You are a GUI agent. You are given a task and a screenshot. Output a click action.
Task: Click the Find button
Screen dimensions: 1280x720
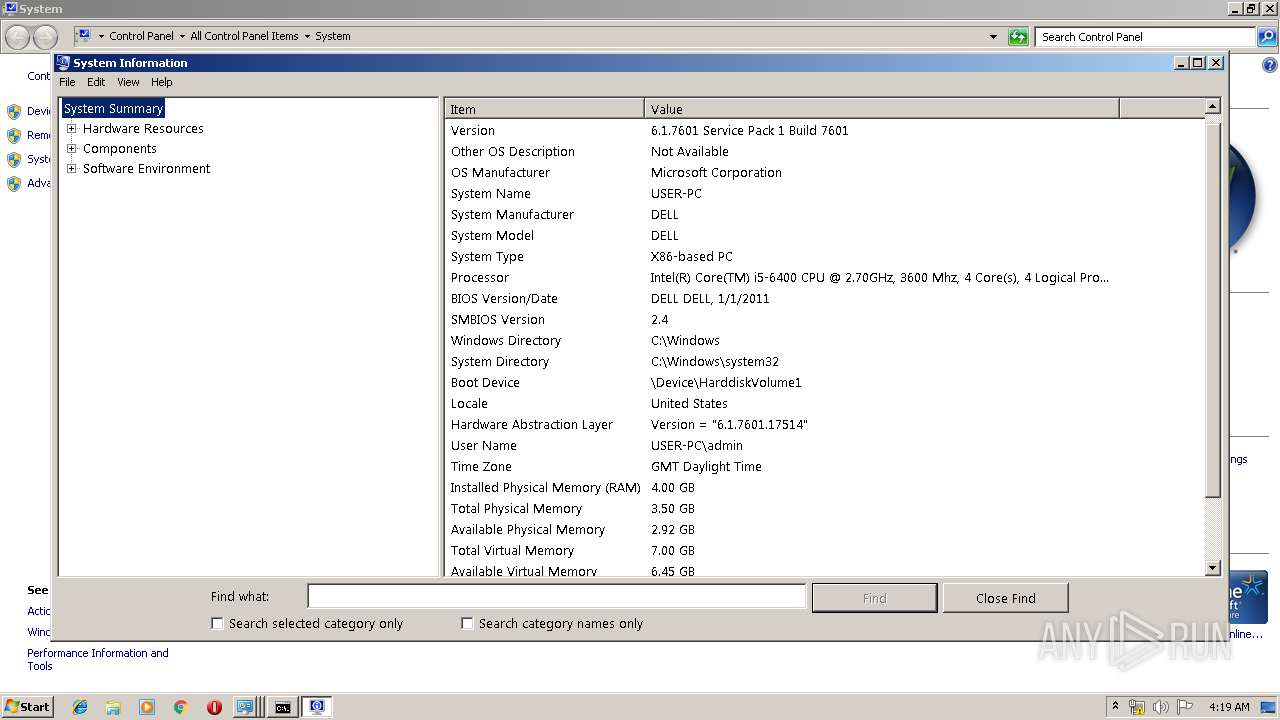(874, 598)
